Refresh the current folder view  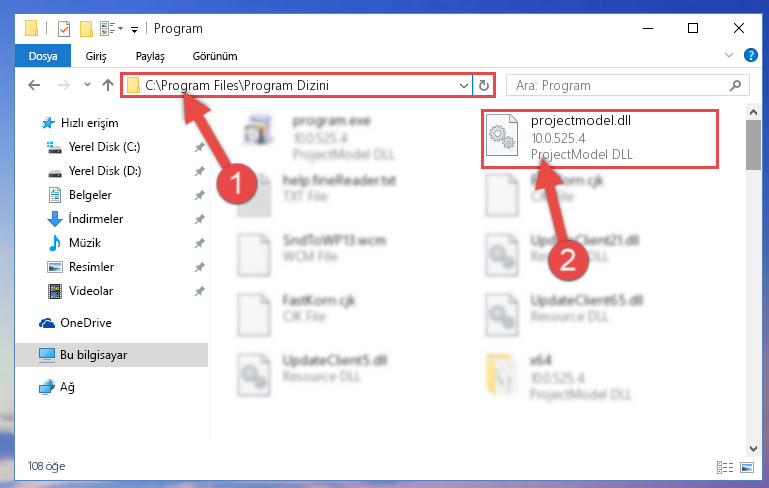point(484,85)
